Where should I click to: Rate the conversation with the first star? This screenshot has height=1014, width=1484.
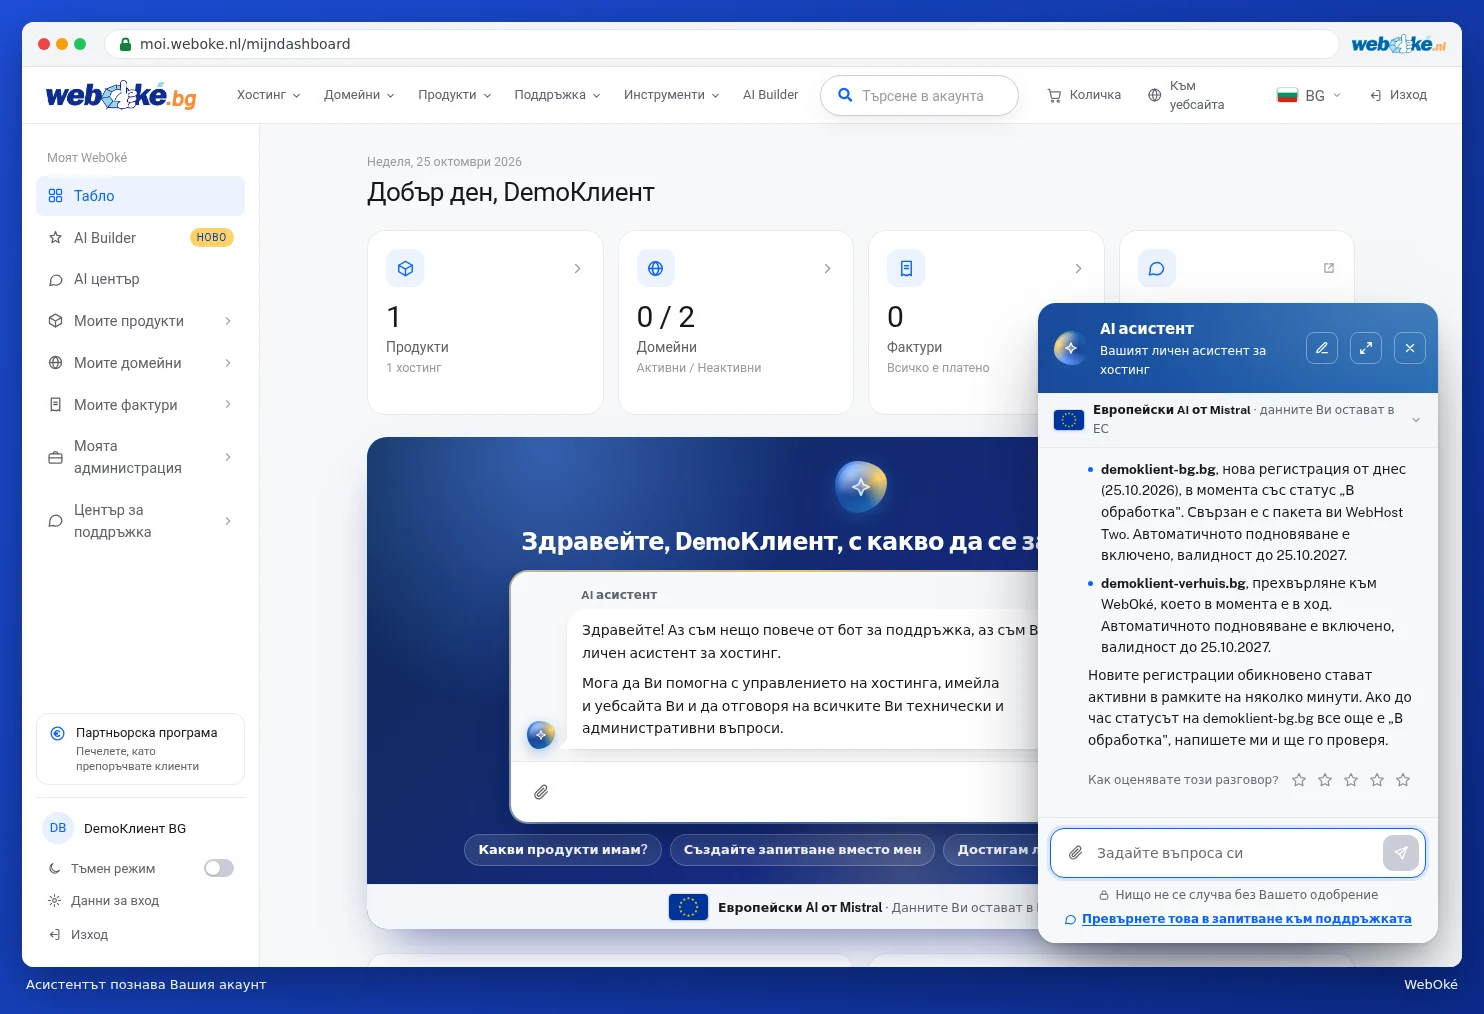[1299, 780]
